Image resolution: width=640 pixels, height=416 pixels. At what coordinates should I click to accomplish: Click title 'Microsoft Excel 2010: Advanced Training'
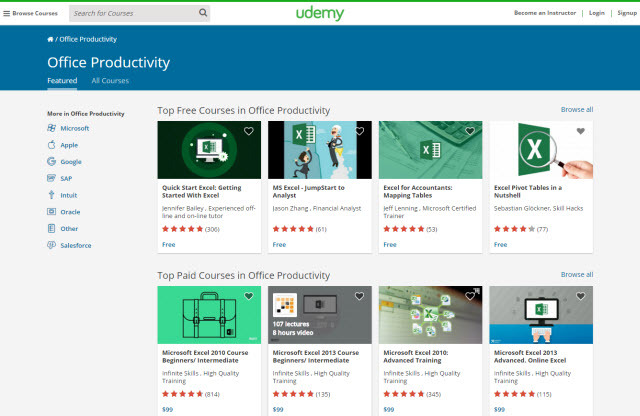coord(416,356)
